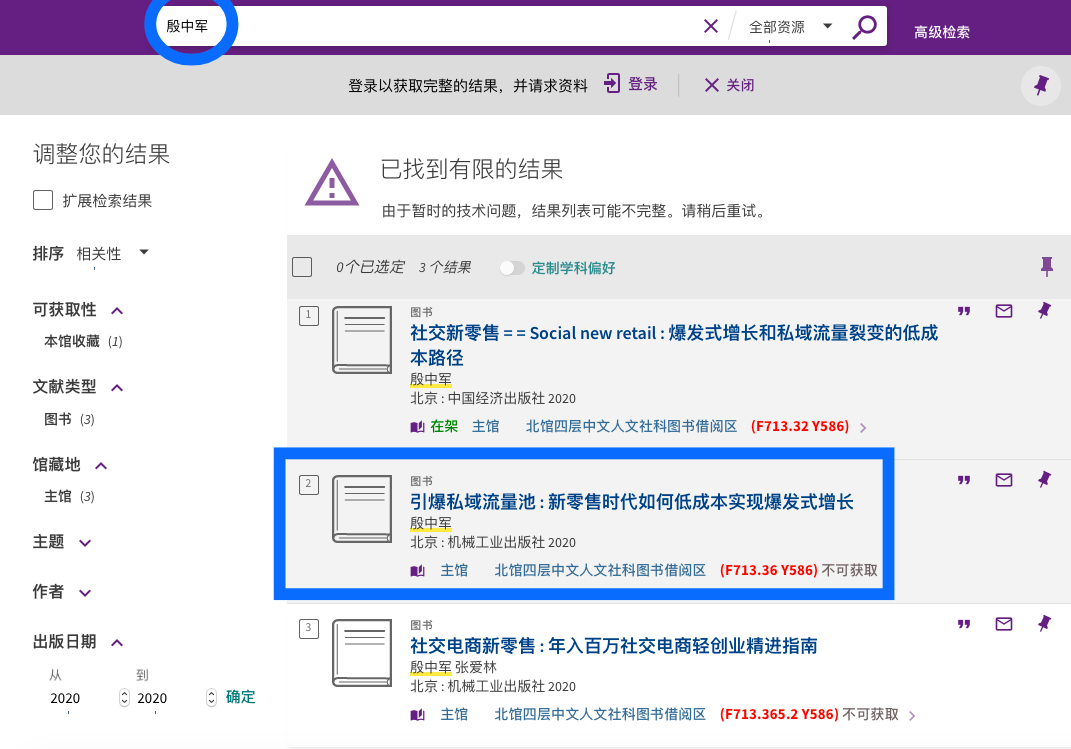Click the magnifier search icon
The image size is (1071, 749).
tap(864, 27)
